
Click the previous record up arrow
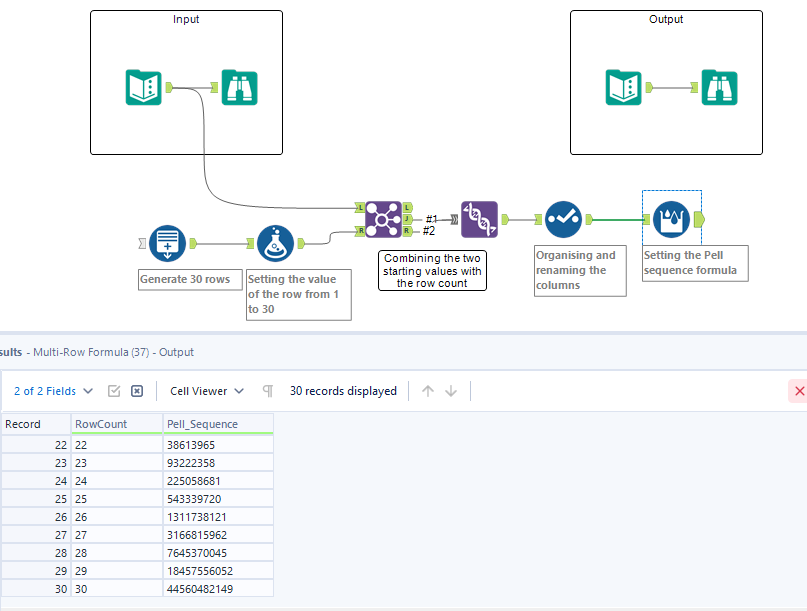pos(428,391)
